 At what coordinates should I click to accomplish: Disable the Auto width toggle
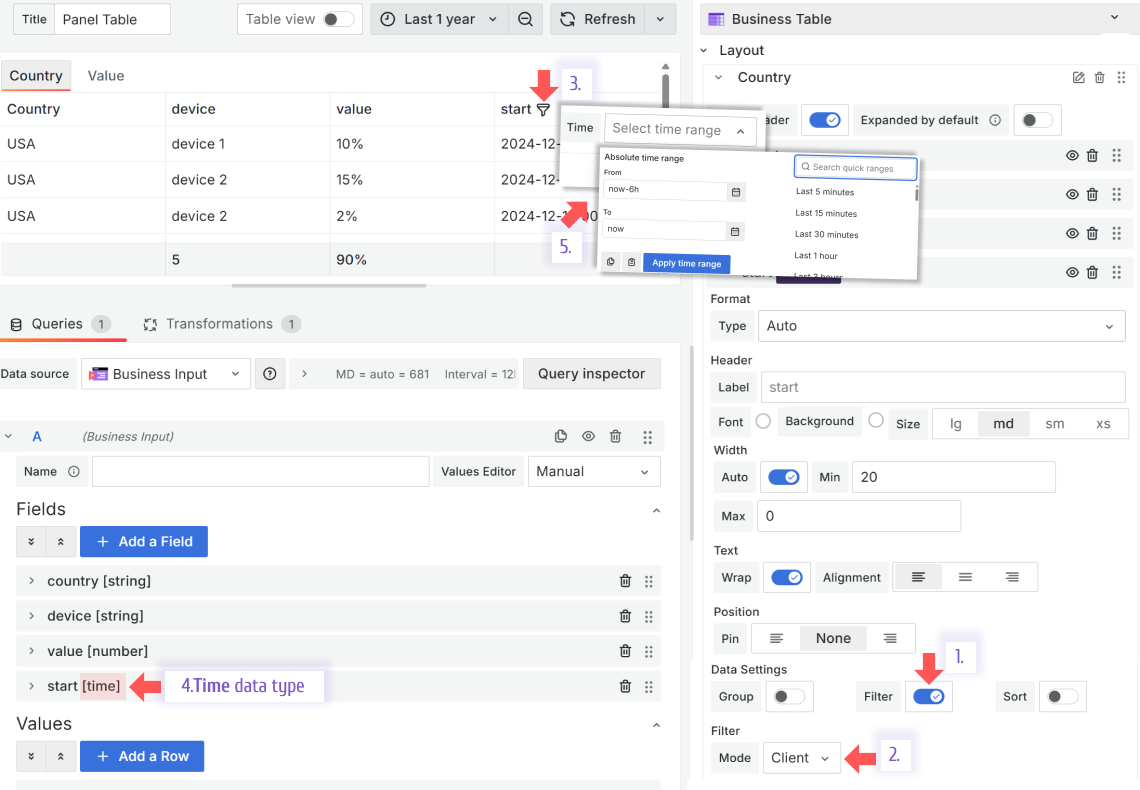click(x=784, y=477)
